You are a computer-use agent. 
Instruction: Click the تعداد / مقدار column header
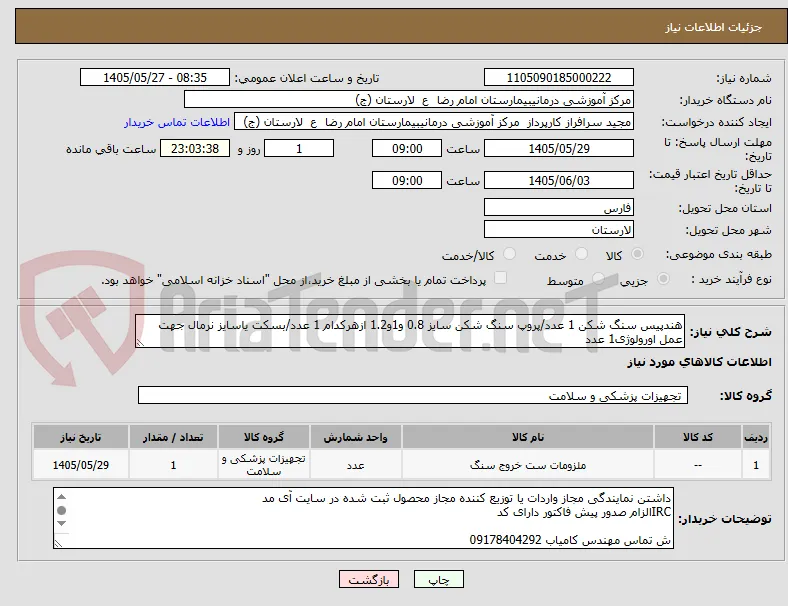[173, 437]
